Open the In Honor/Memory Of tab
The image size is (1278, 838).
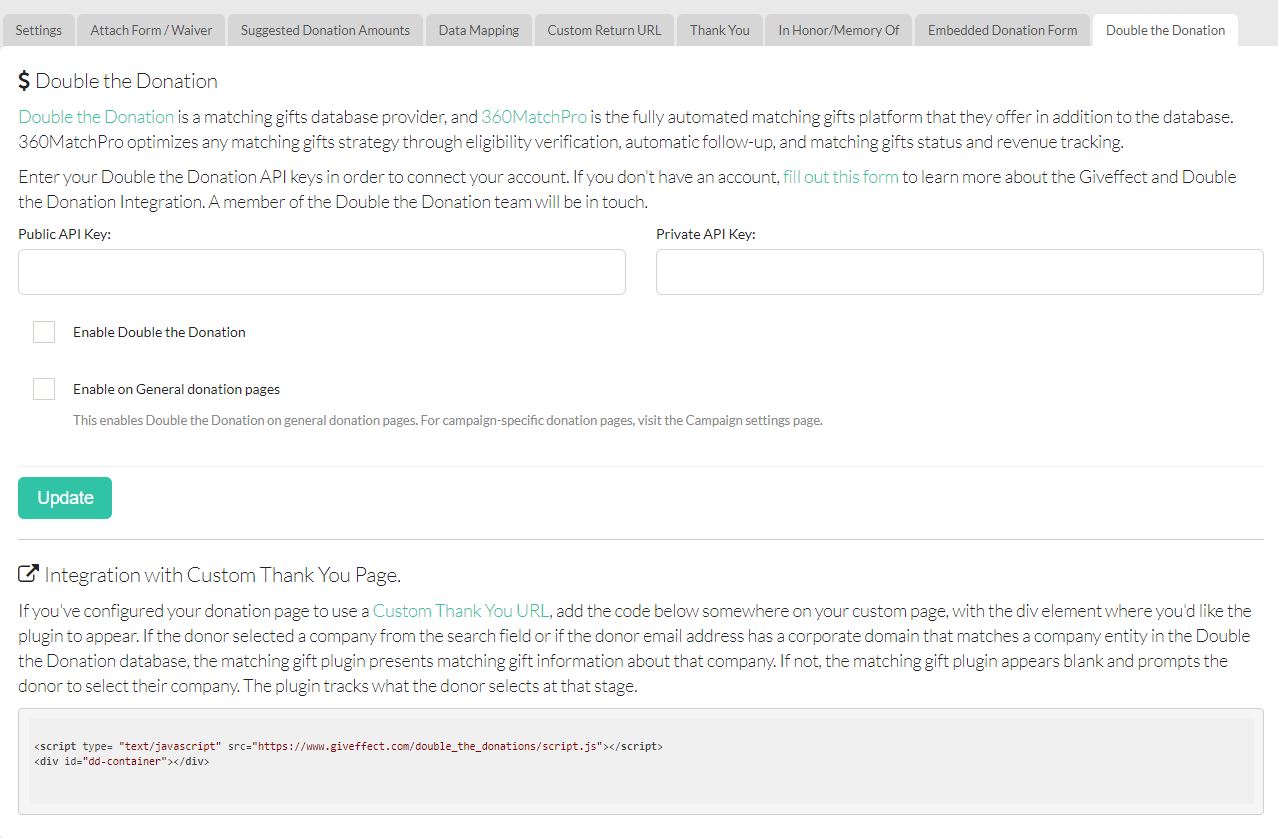point(839,30)
